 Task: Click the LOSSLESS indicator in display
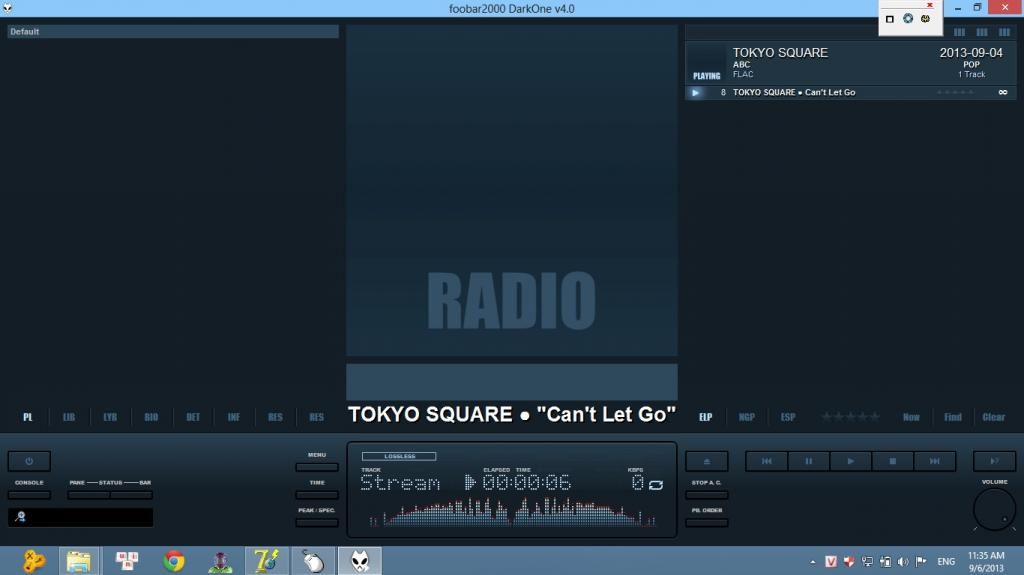pos(399,456)
